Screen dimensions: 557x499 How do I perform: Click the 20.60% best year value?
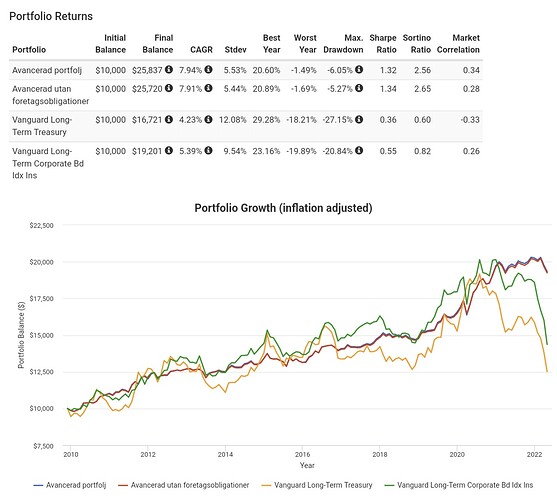[x=266, y=70]
